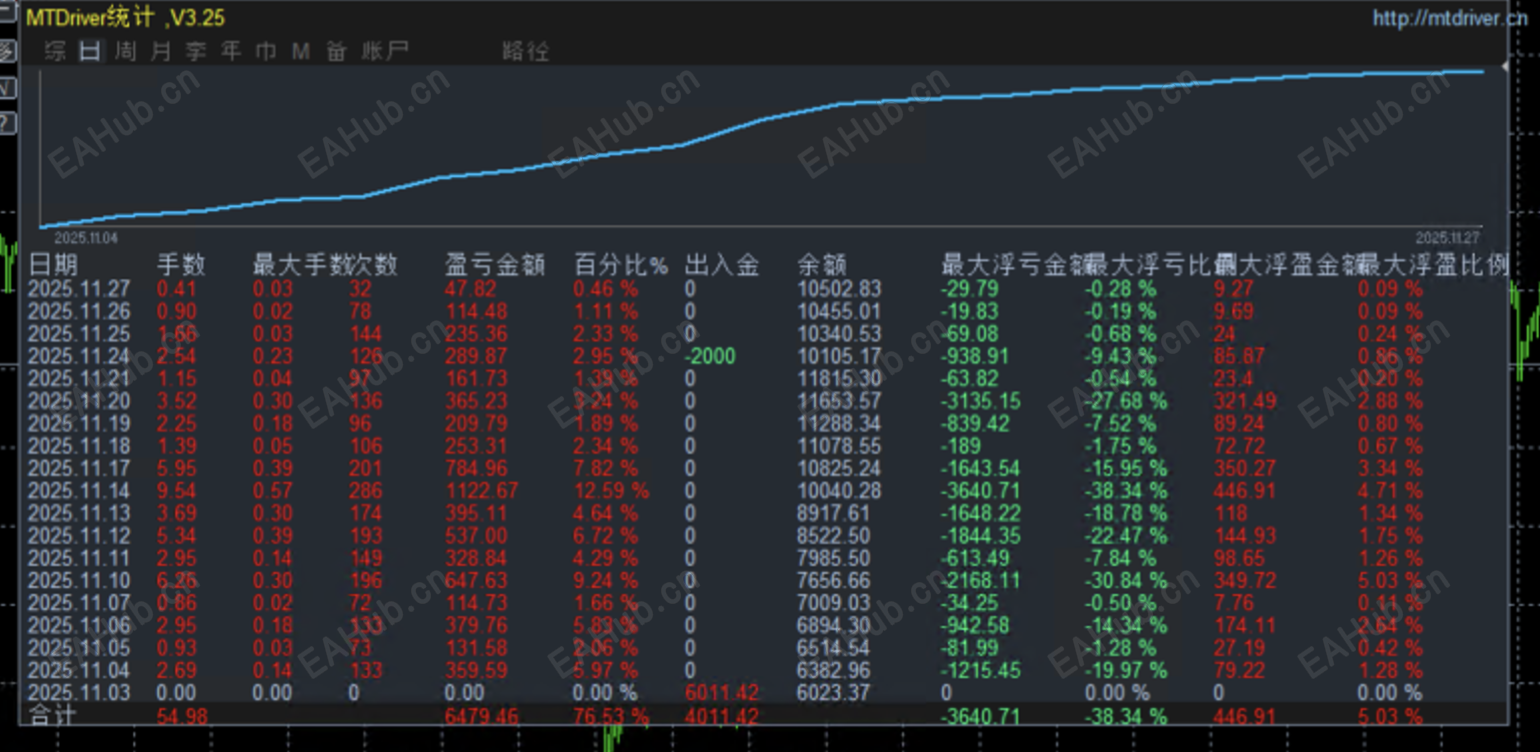
Task: Select the 2025.11.14 date row
Action: click(x=79, y=491)
